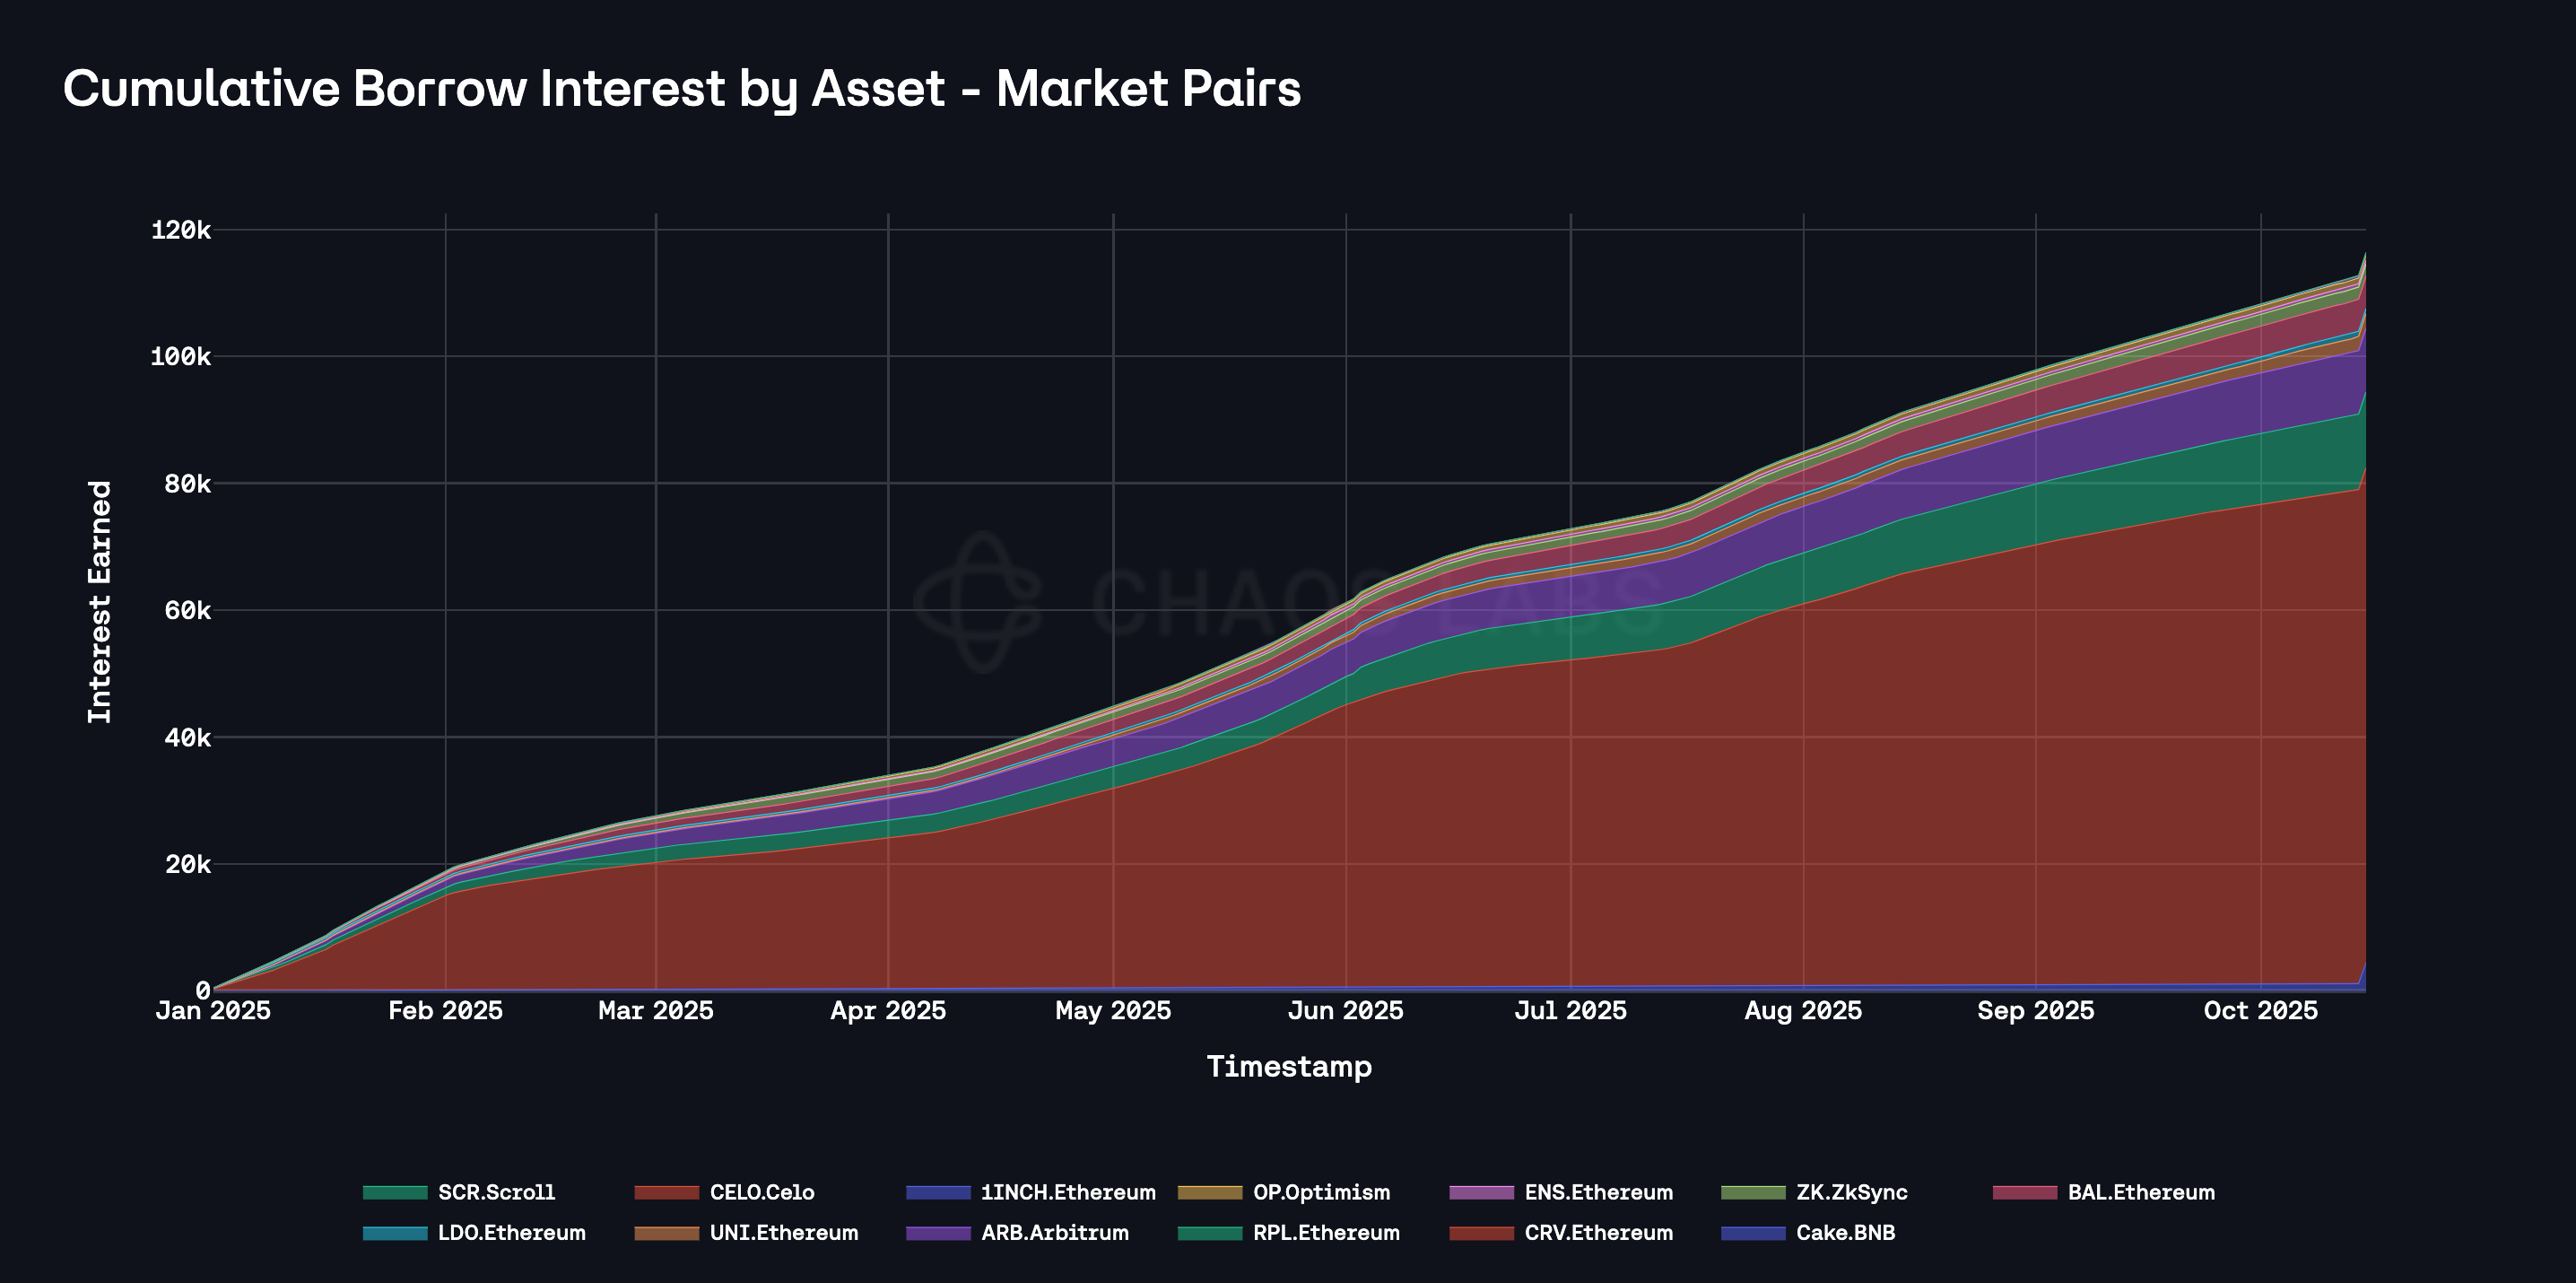
Task: Toggle the CELO.Celo legend entry
Action: pos(761,1192)
